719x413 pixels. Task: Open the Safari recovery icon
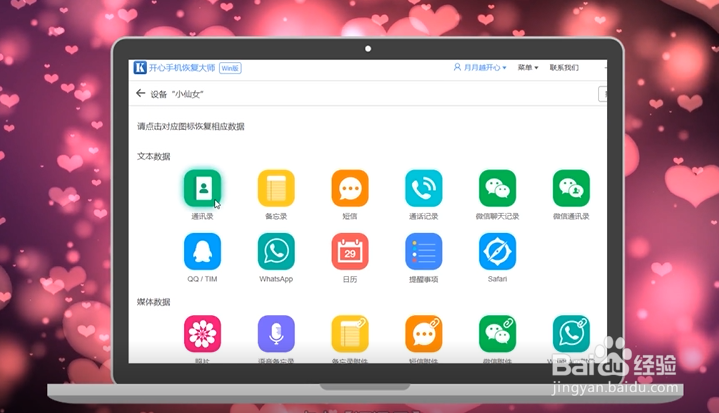[498, 251]
